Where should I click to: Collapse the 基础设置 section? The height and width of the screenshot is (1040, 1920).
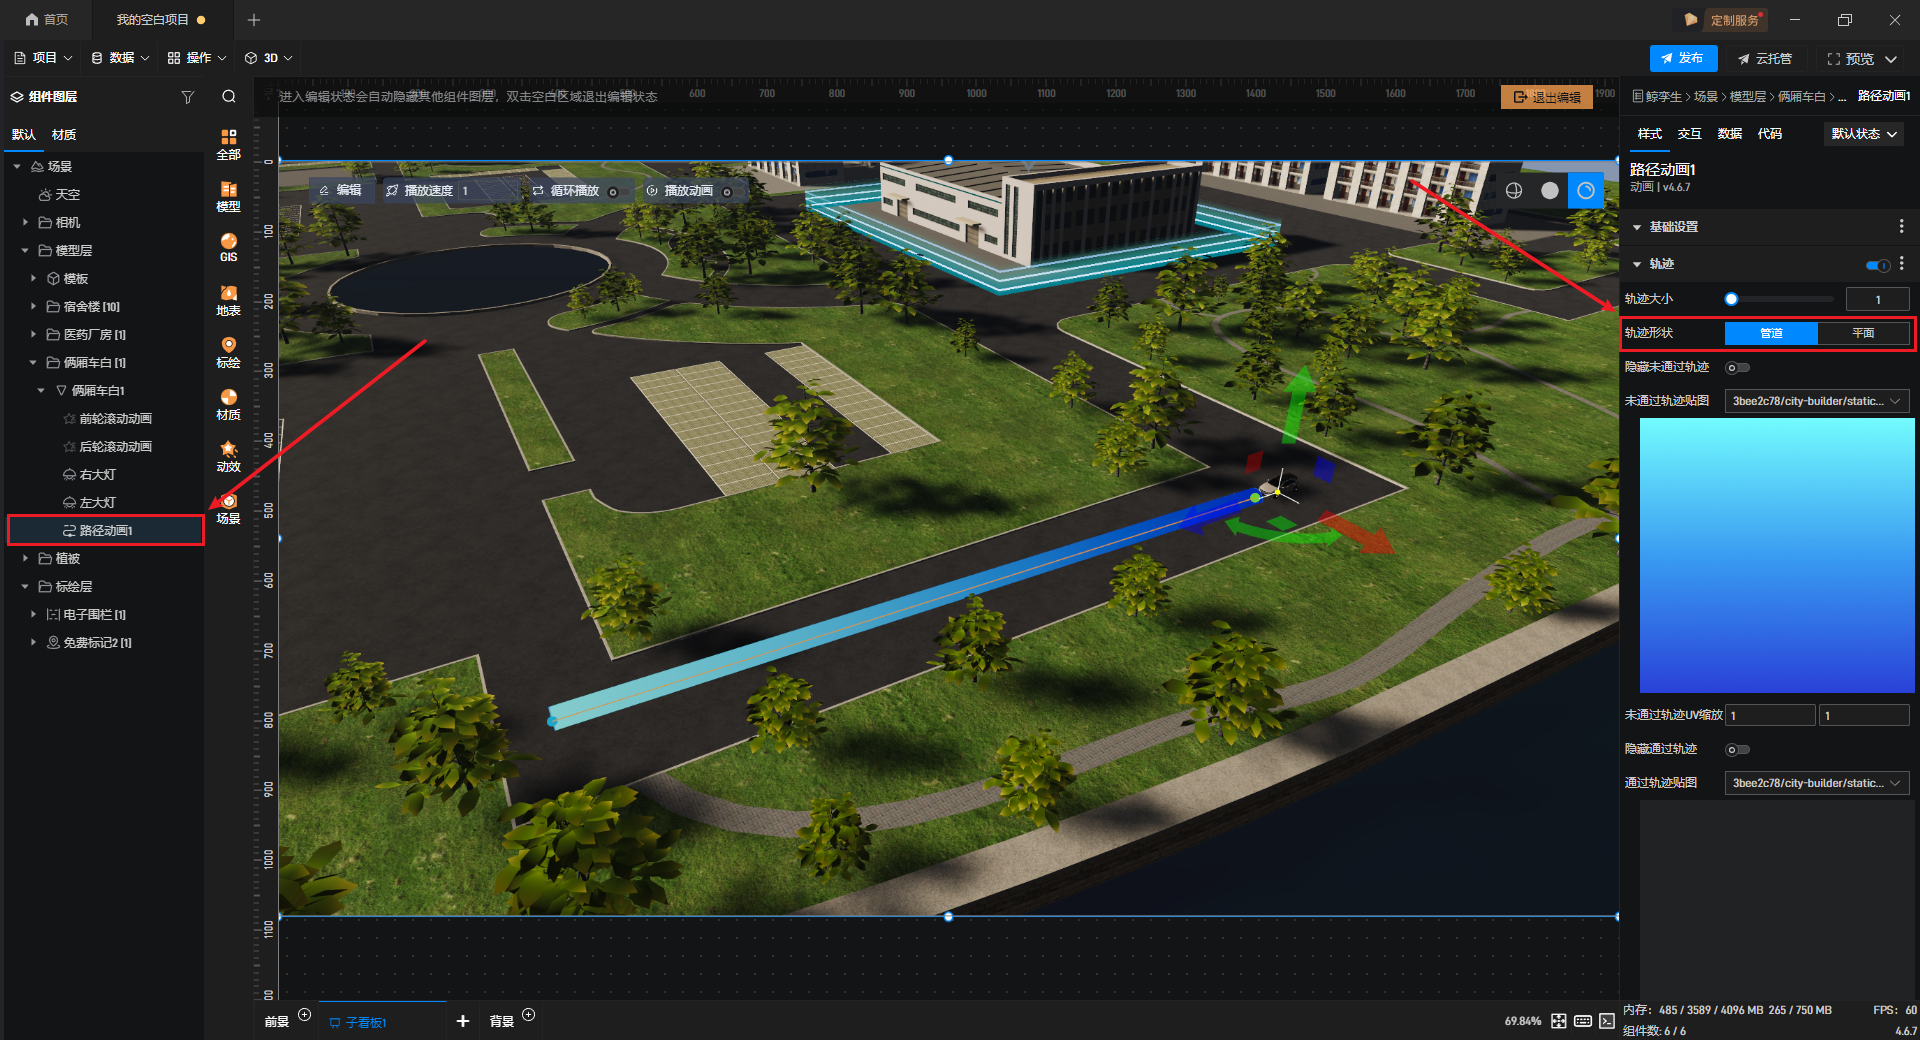click(x=1637, y=227)
